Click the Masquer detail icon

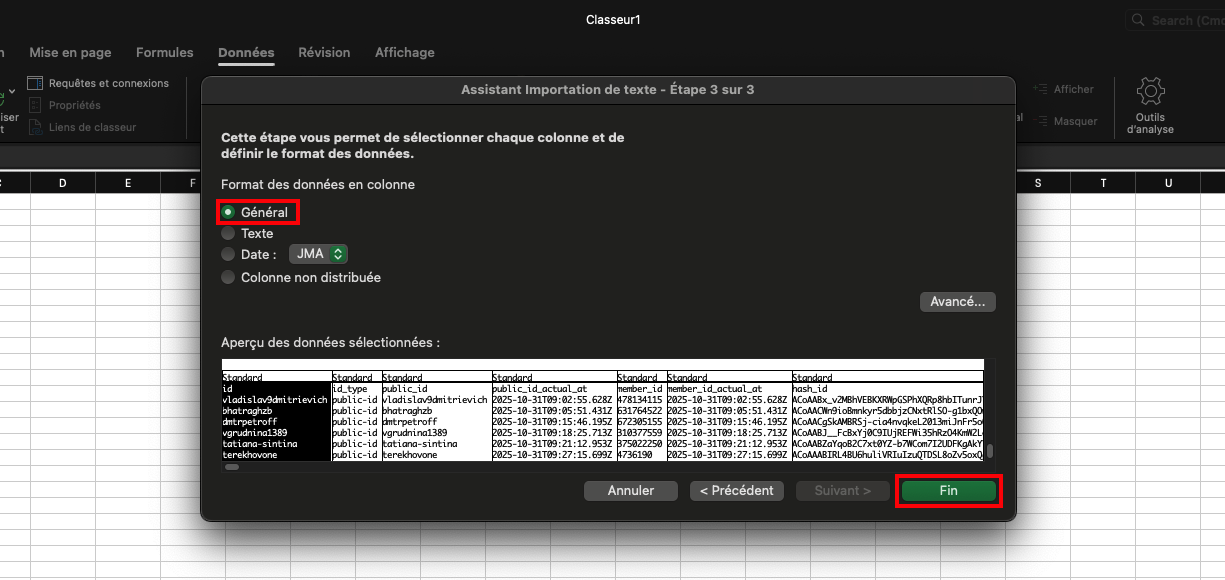(x=1040, y=121)
